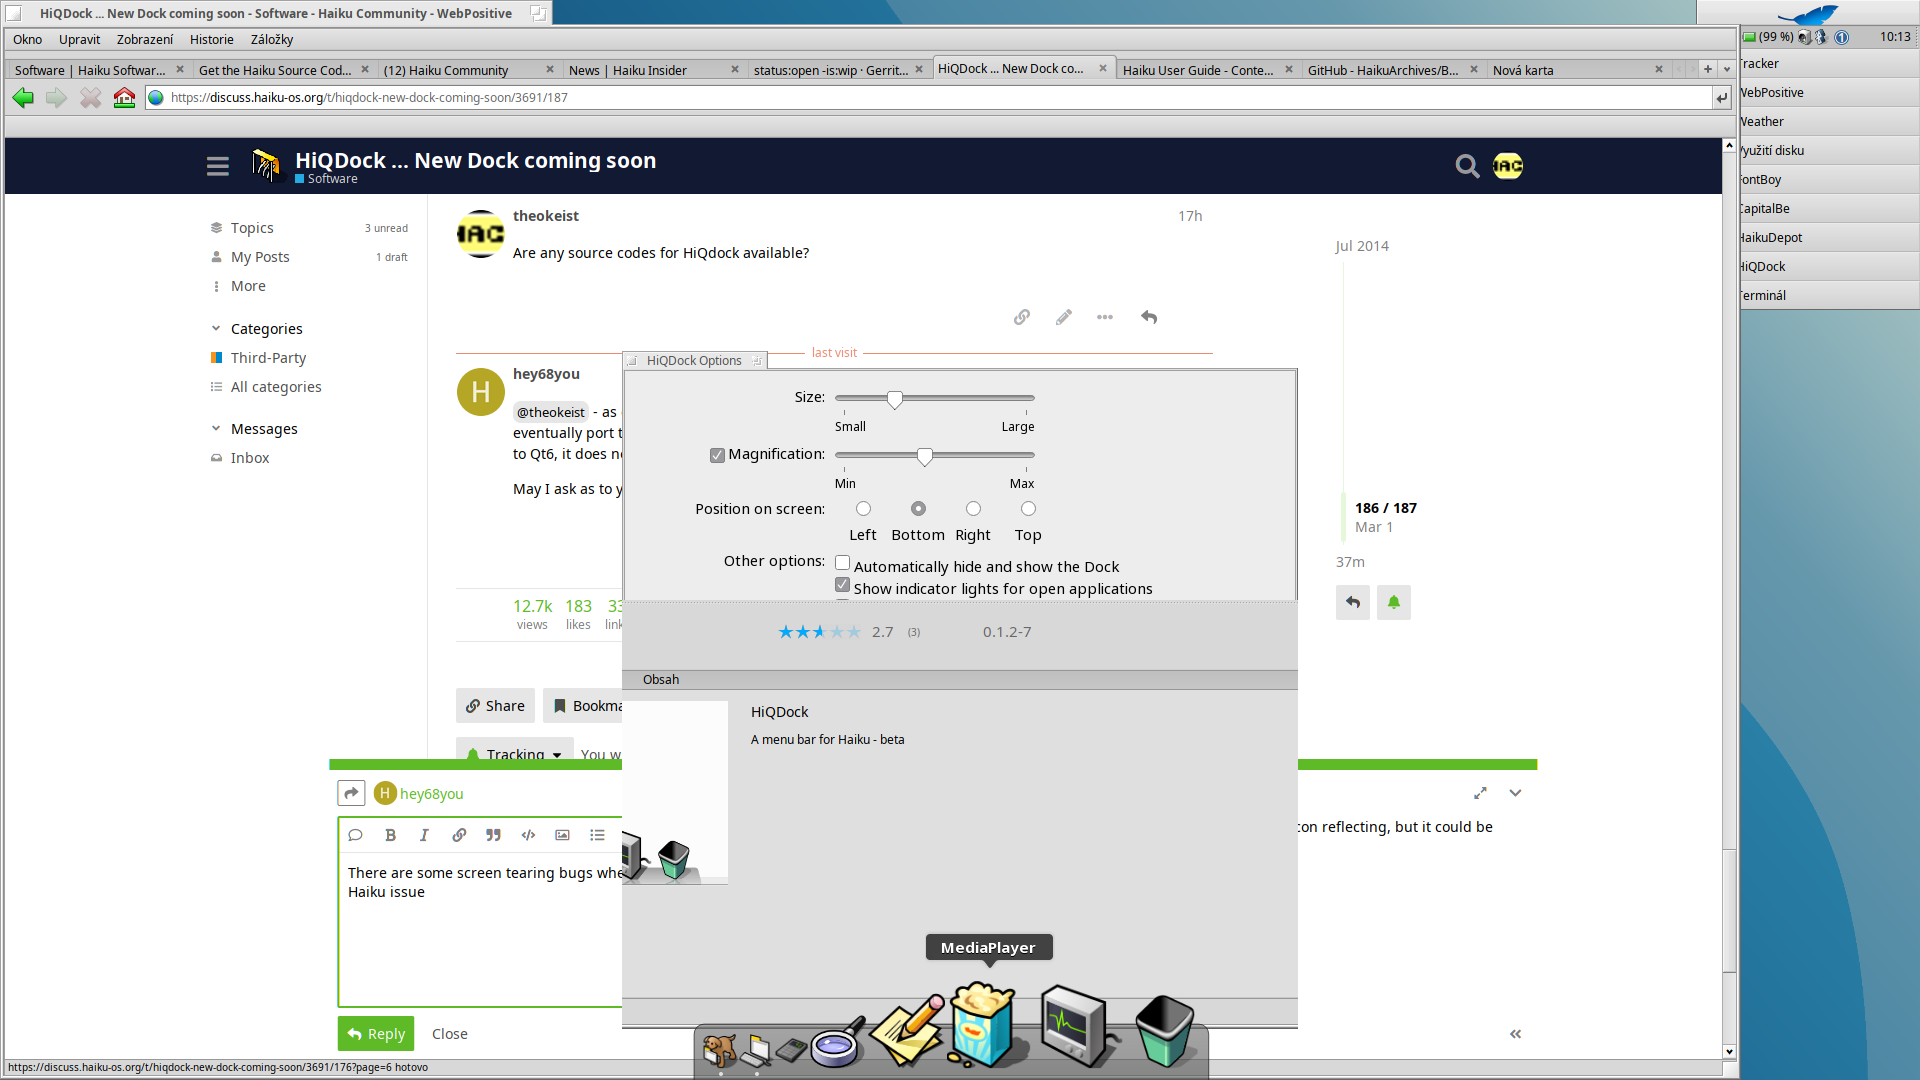Open My Posts in sidebar
1920x1080 pixels.
[260, 257]
